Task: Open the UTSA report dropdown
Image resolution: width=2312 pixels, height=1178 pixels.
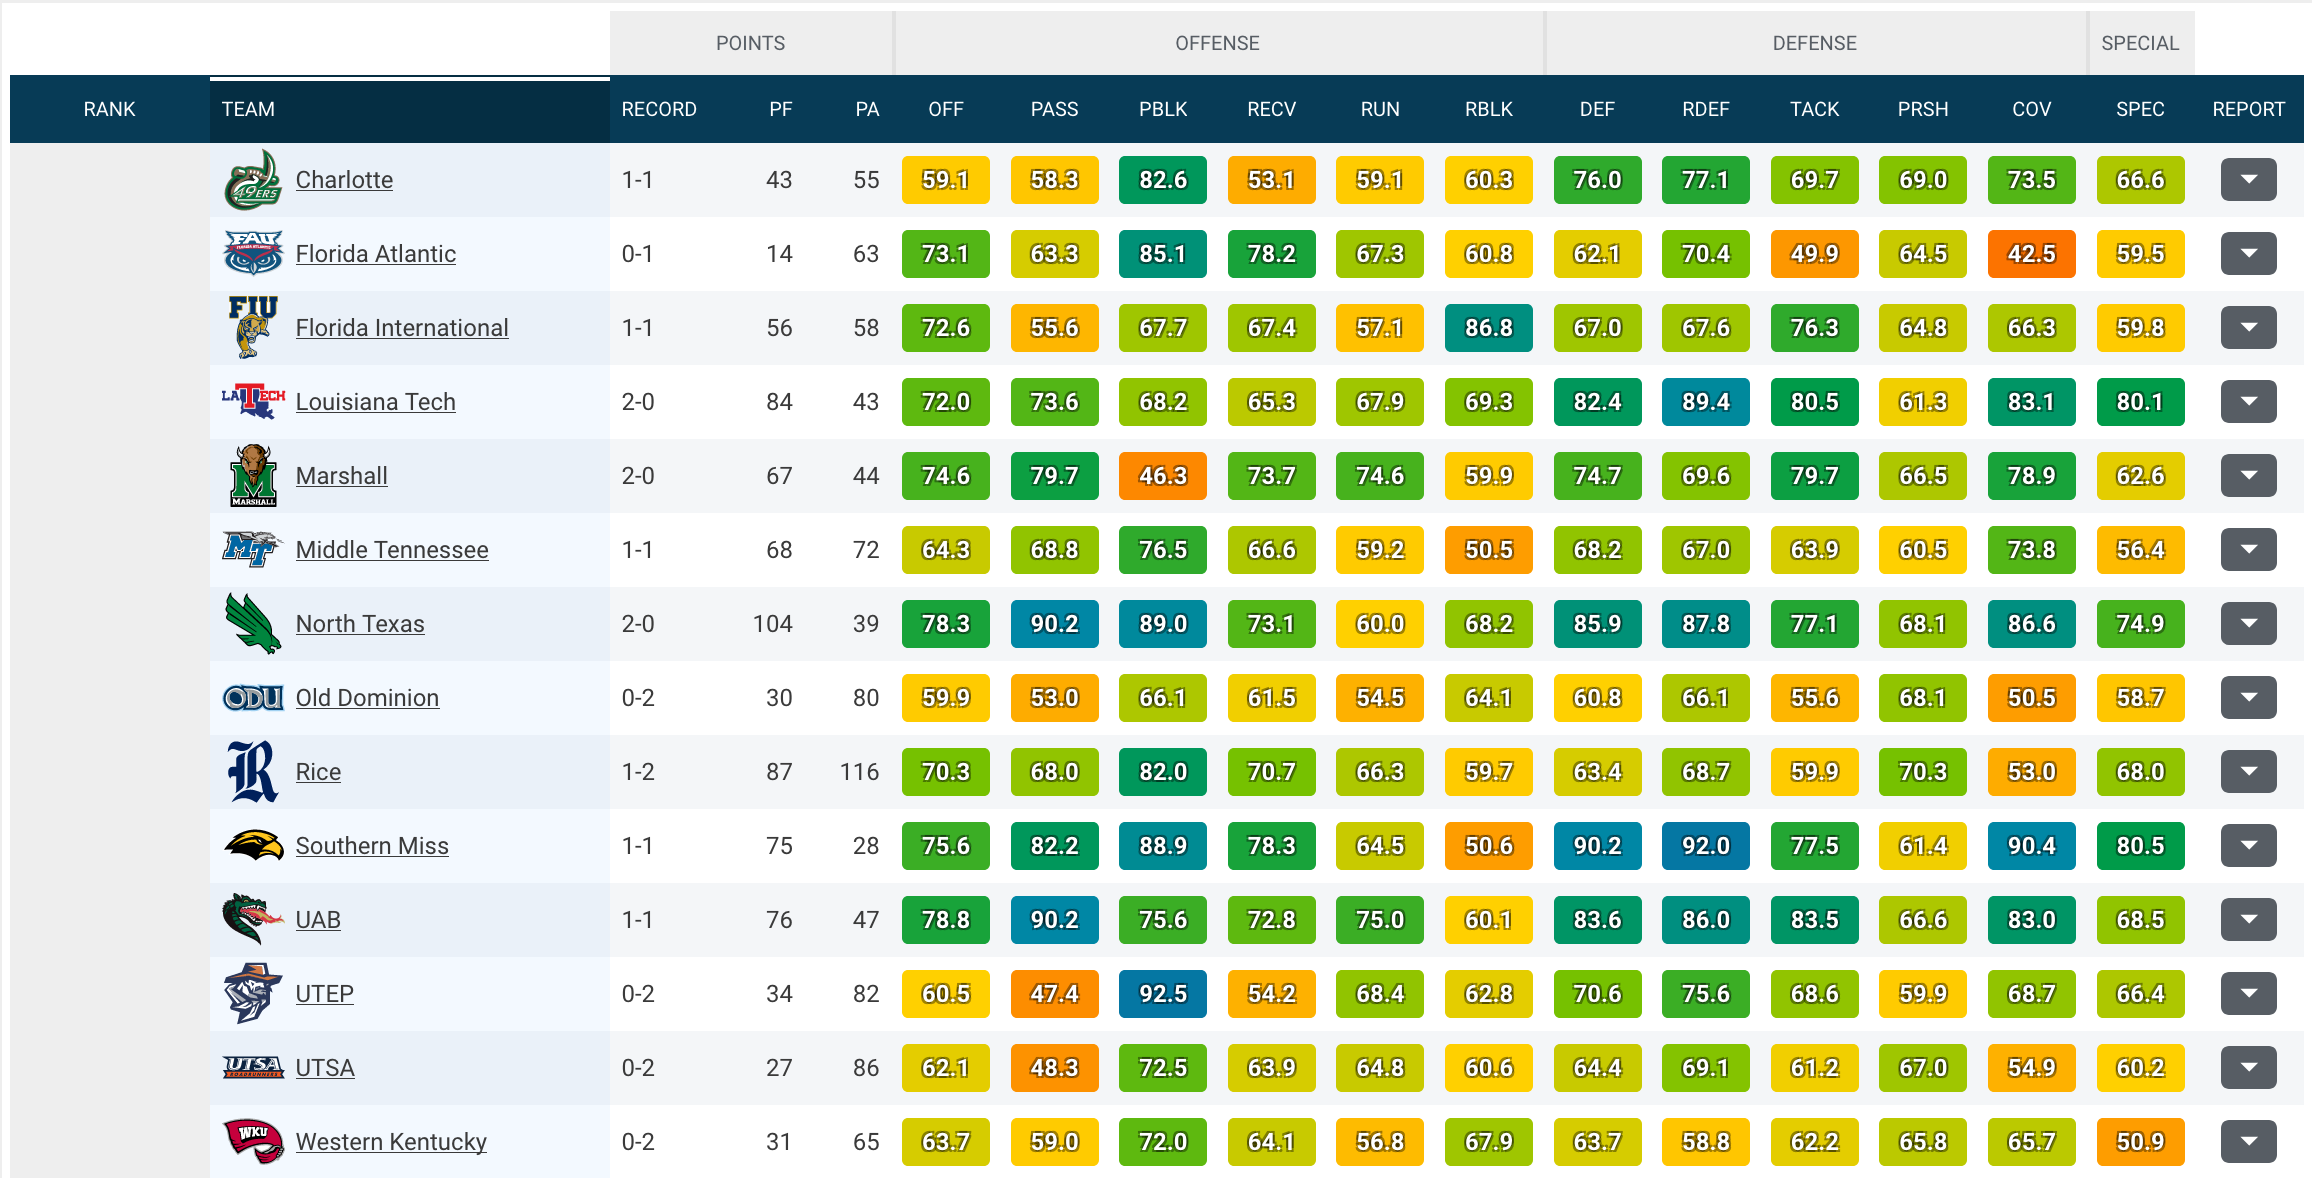Action: [2248, 1068]
